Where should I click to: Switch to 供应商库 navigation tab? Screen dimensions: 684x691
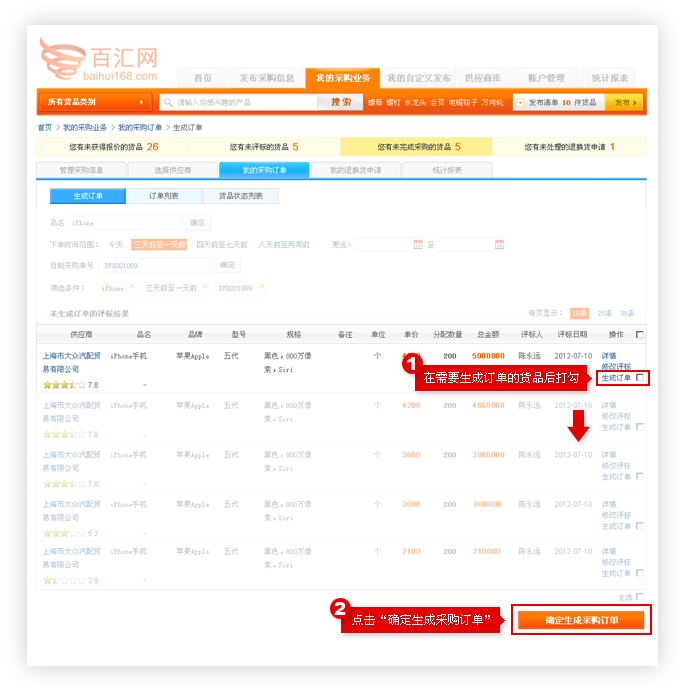pos(483,78)
